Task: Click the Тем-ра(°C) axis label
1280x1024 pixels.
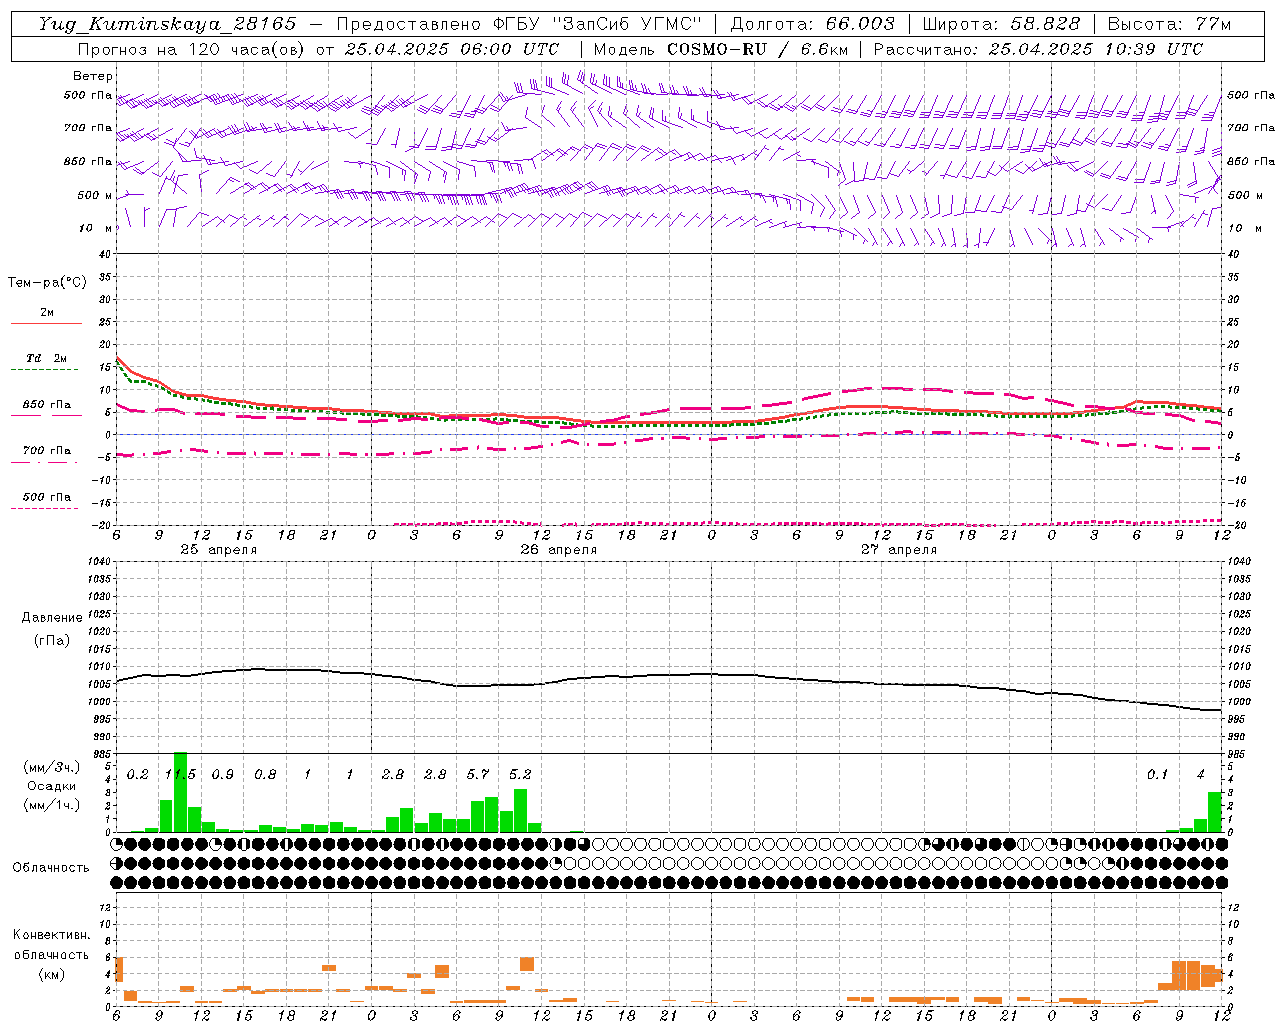Action: pos(47,283)
